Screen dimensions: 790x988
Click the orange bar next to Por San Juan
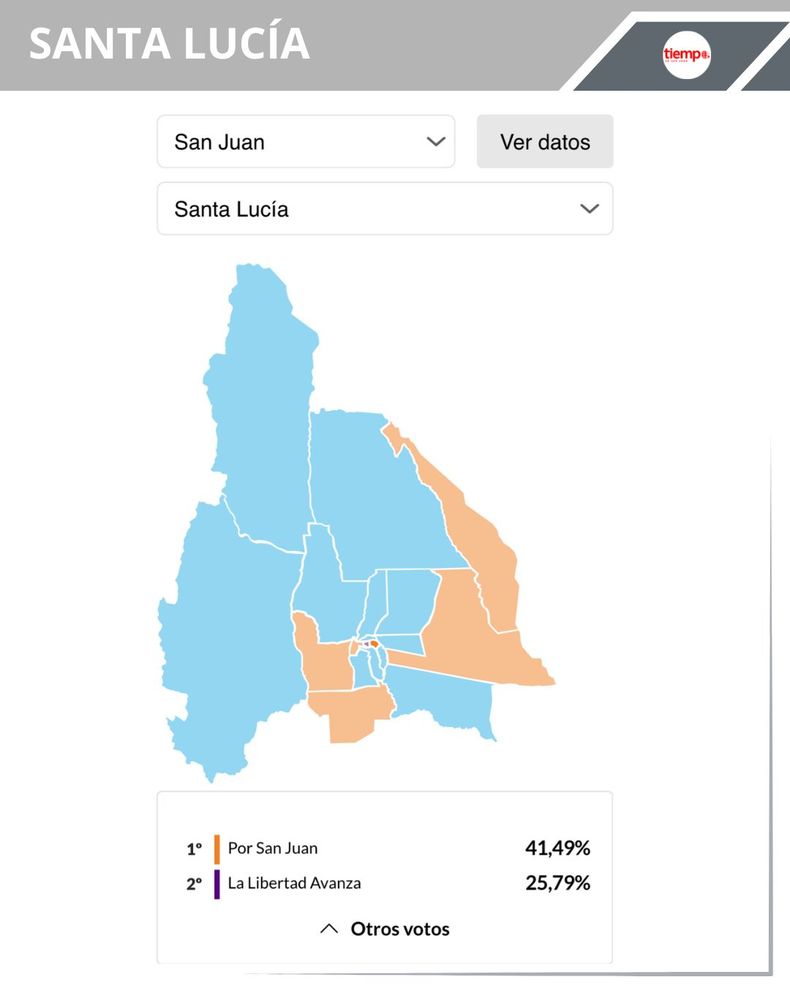[x=216, y=848]
